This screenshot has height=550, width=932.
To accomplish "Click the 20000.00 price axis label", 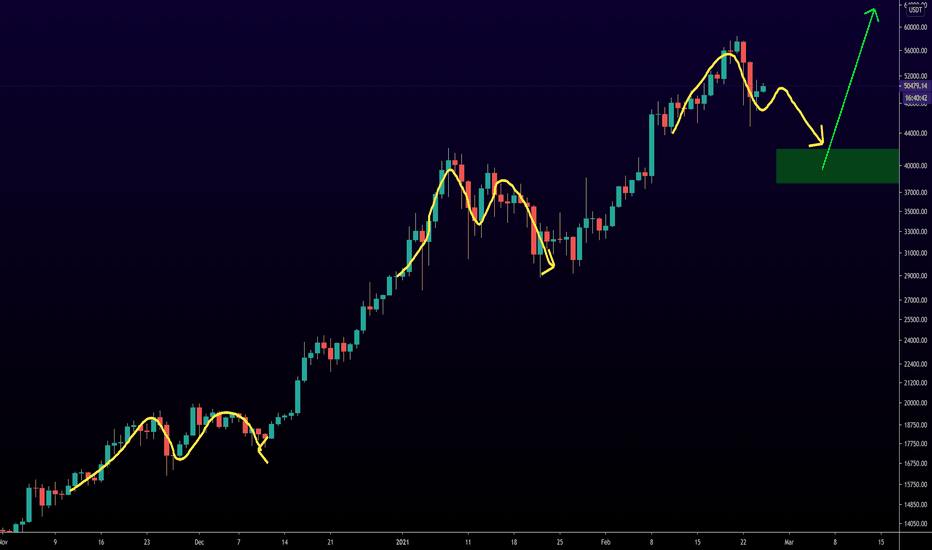I will click(916, 403).
